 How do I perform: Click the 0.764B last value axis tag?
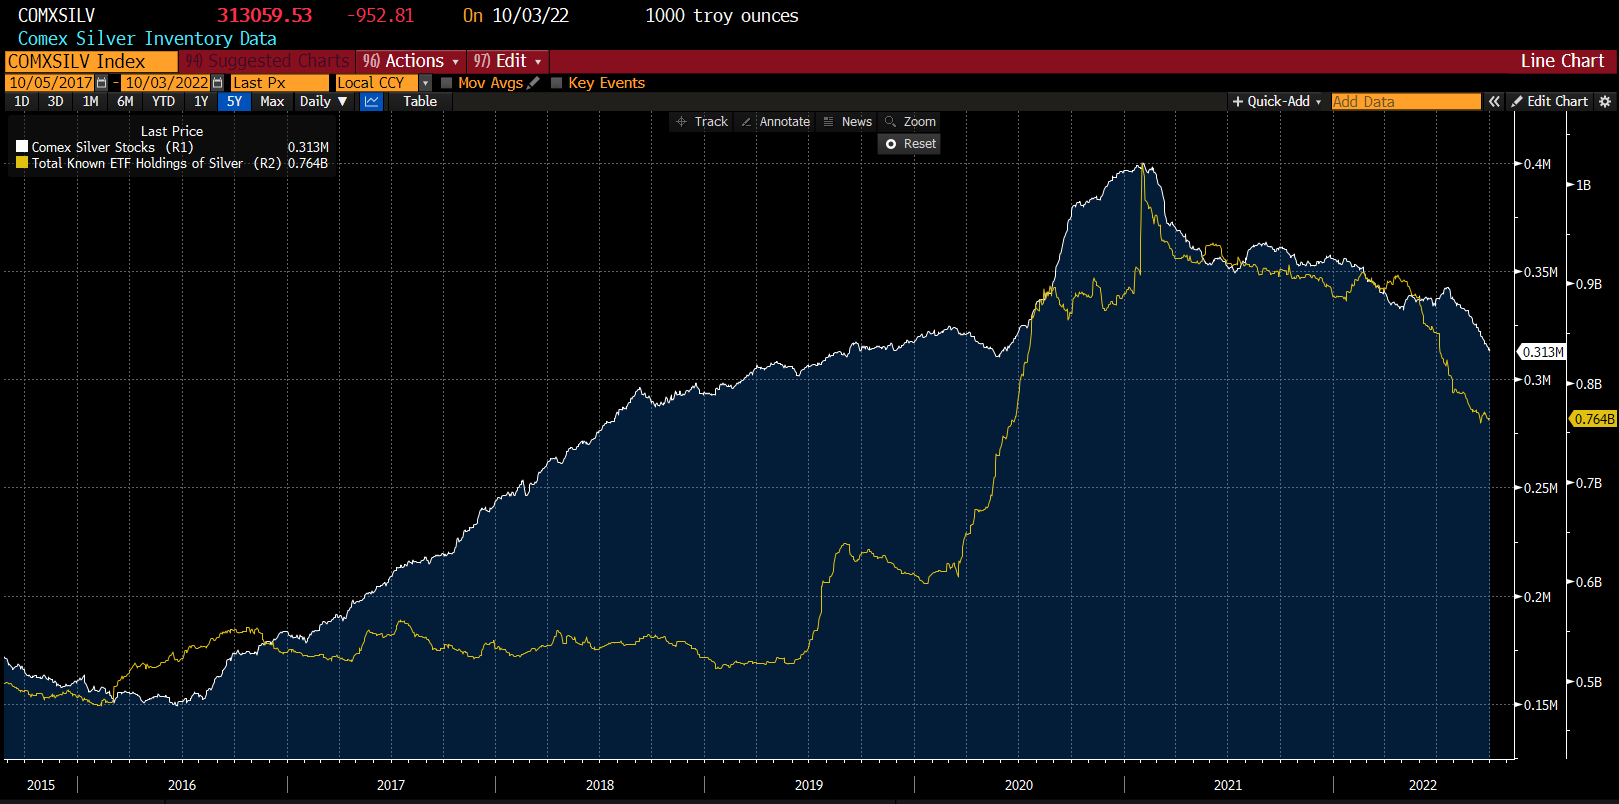(x=1594, y=419)
